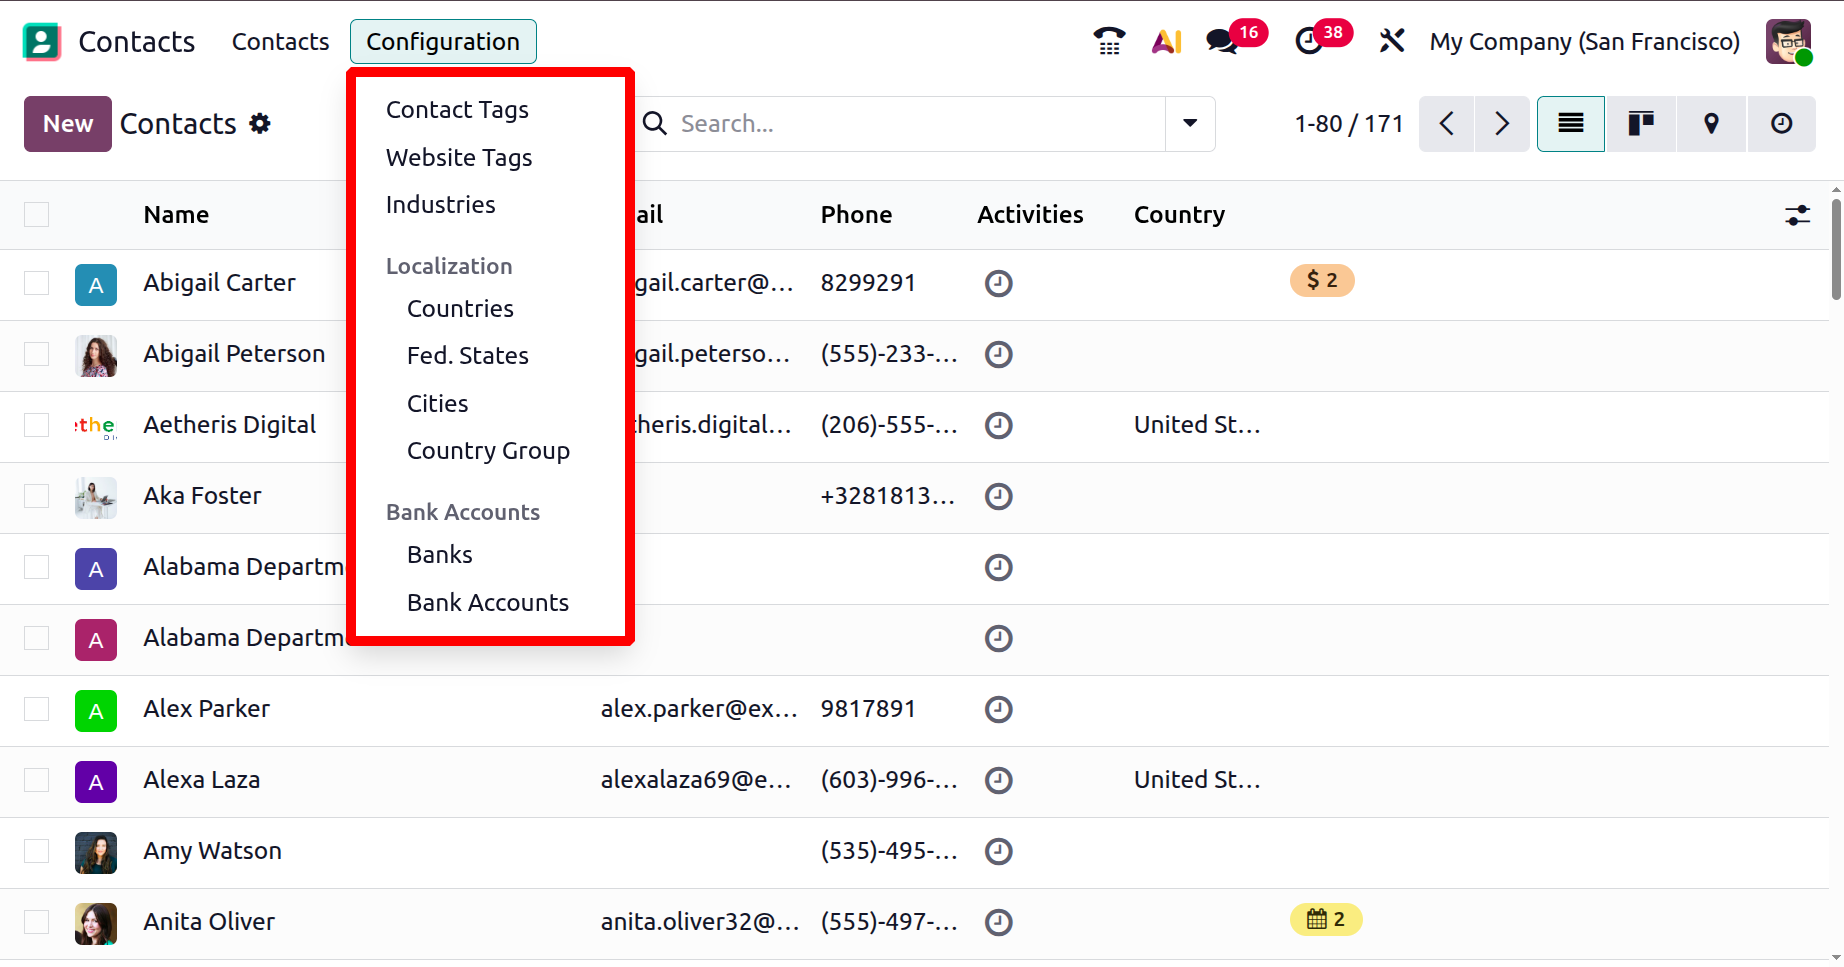Check the Abigail Carter row checkbox
1844x967 pixels.
tap(37, 283)
